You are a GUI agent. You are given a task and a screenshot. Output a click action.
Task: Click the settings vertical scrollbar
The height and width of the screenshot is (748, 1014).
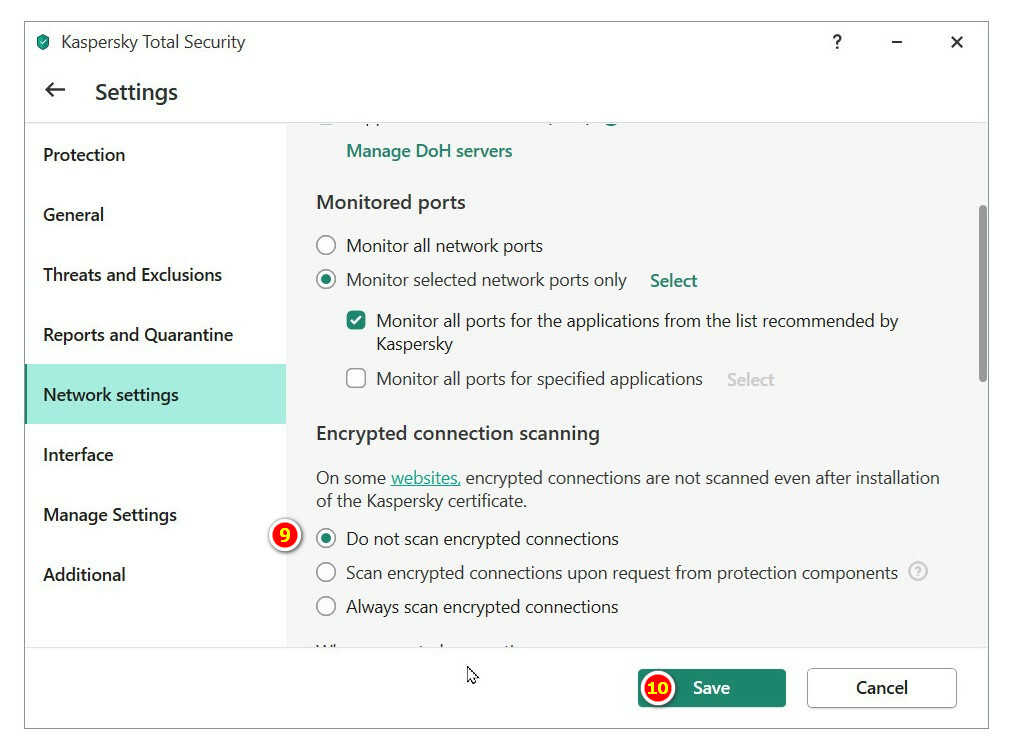(982, 294)
